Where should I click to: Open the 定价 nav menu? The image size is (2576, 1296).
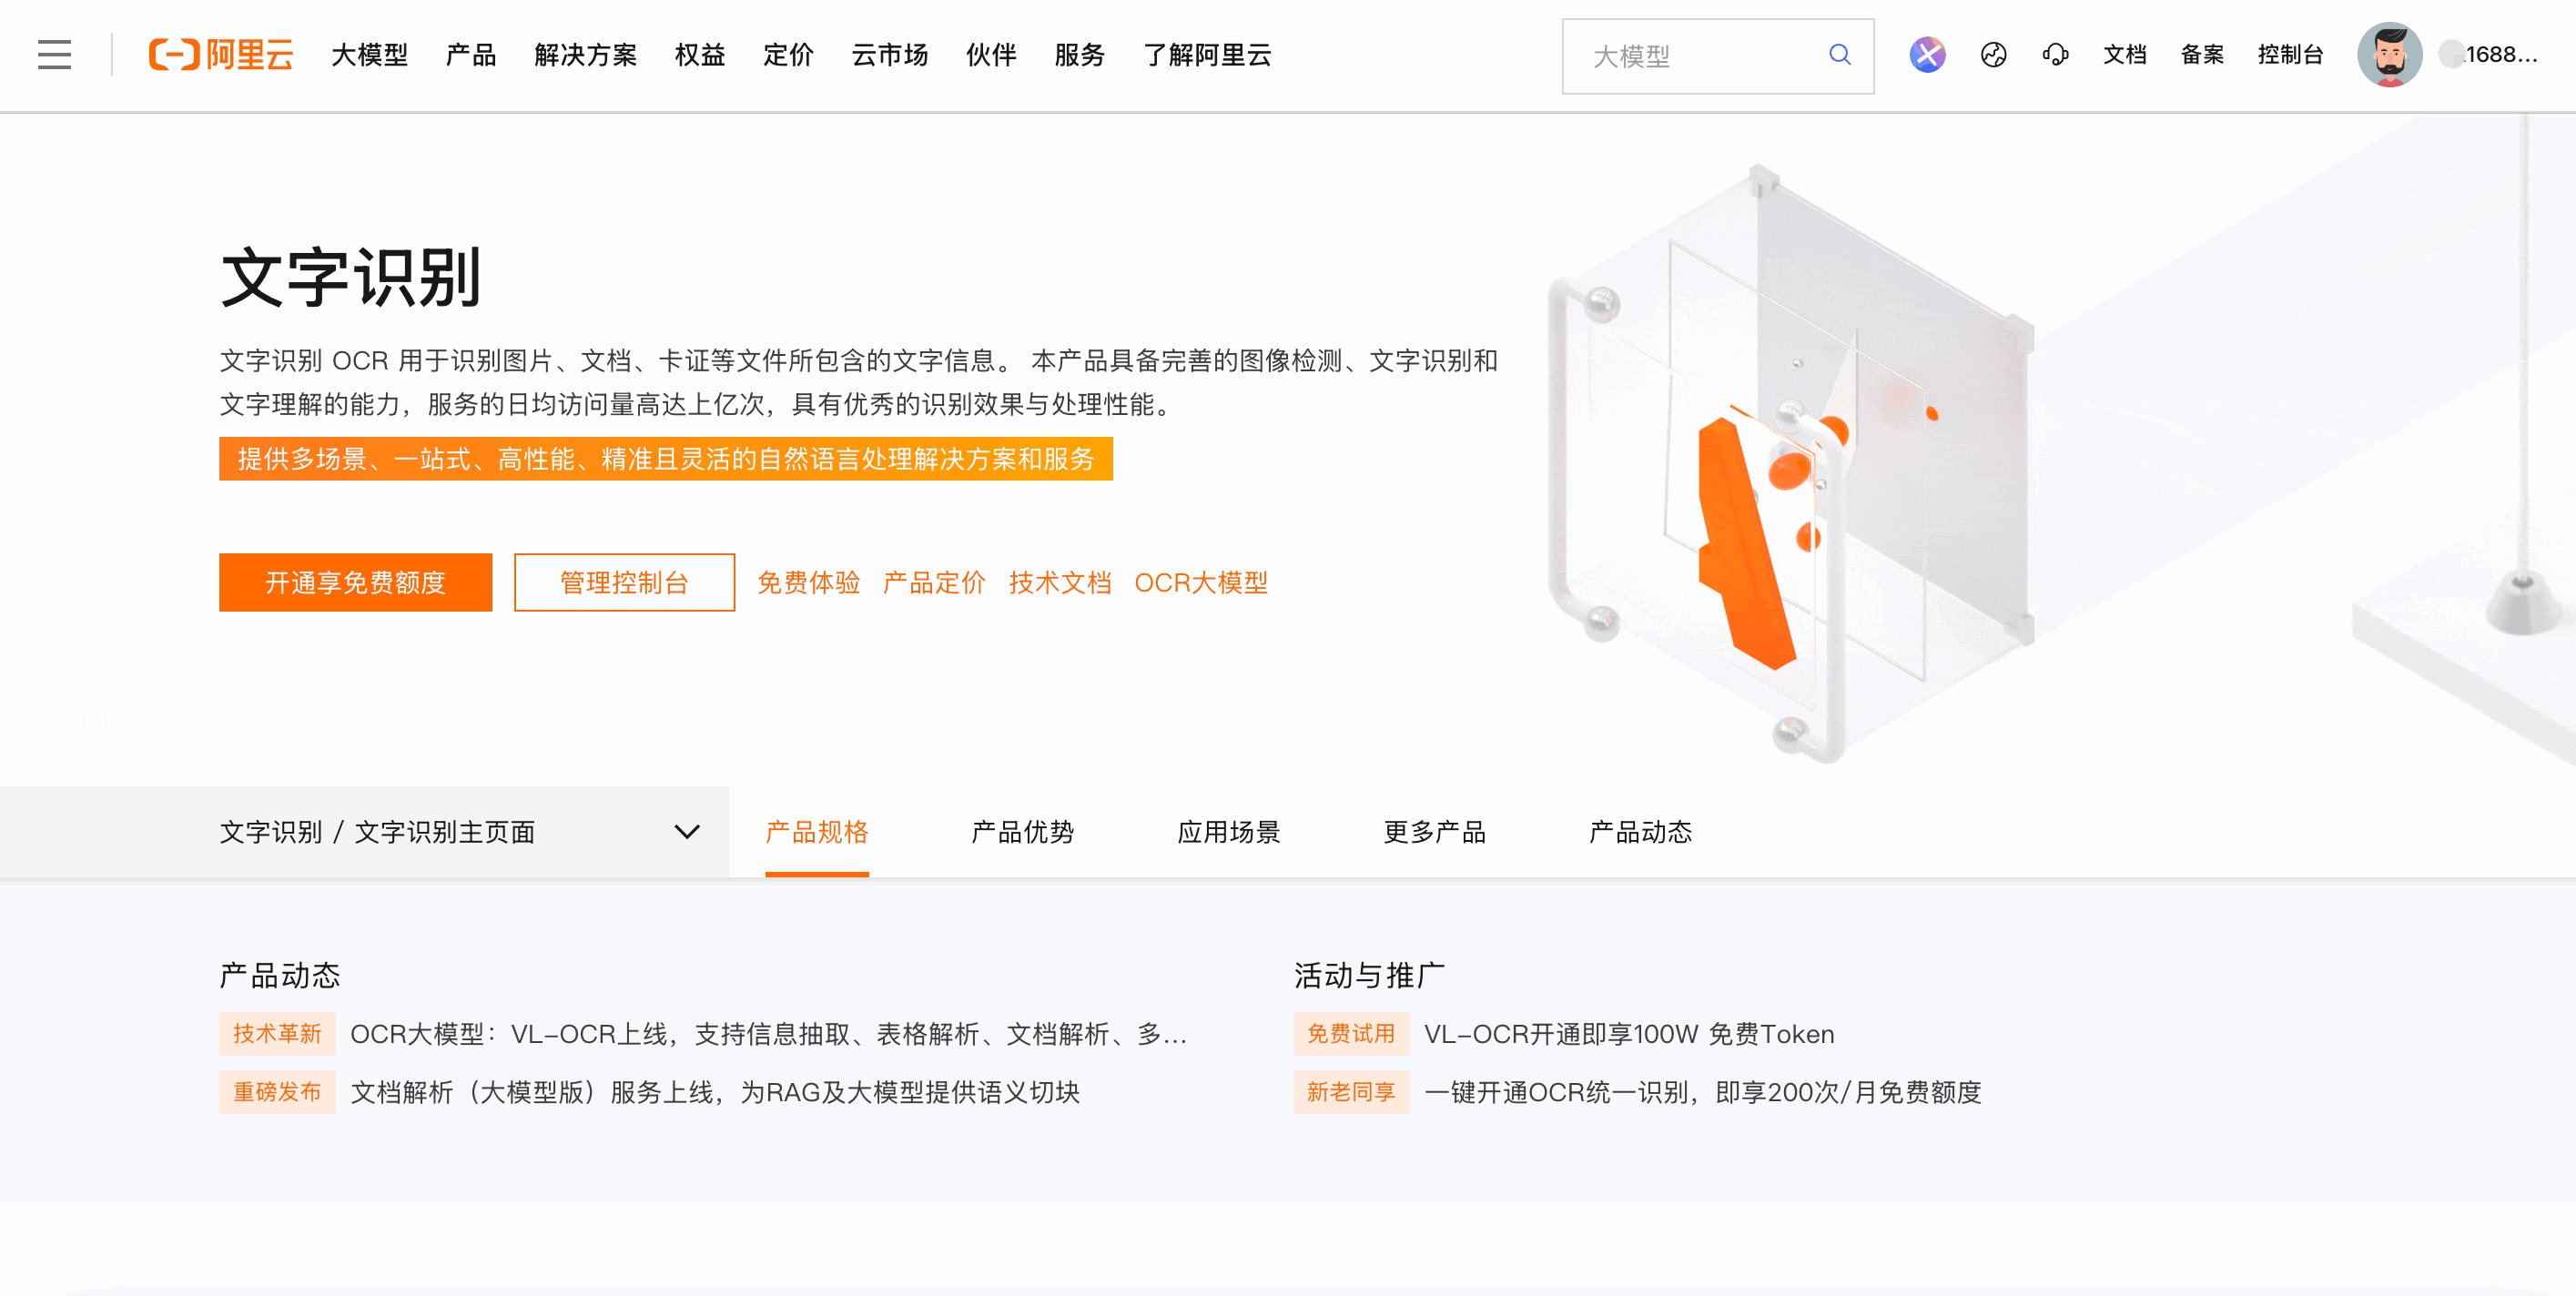click(788, 55)
